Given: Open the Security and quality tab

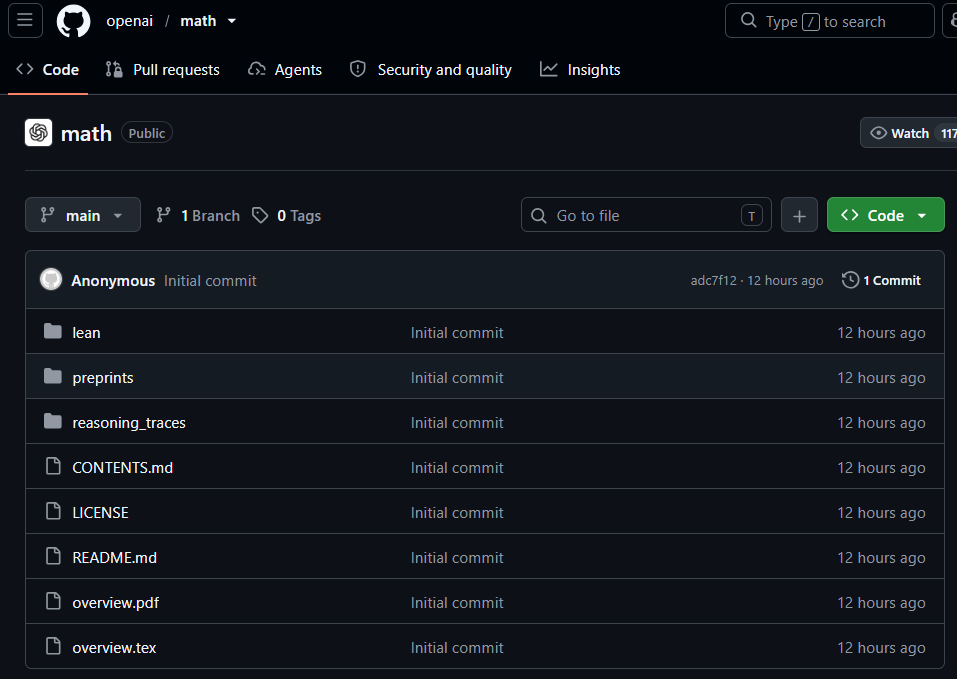Looking at the screenshot, I should [430, 70].
